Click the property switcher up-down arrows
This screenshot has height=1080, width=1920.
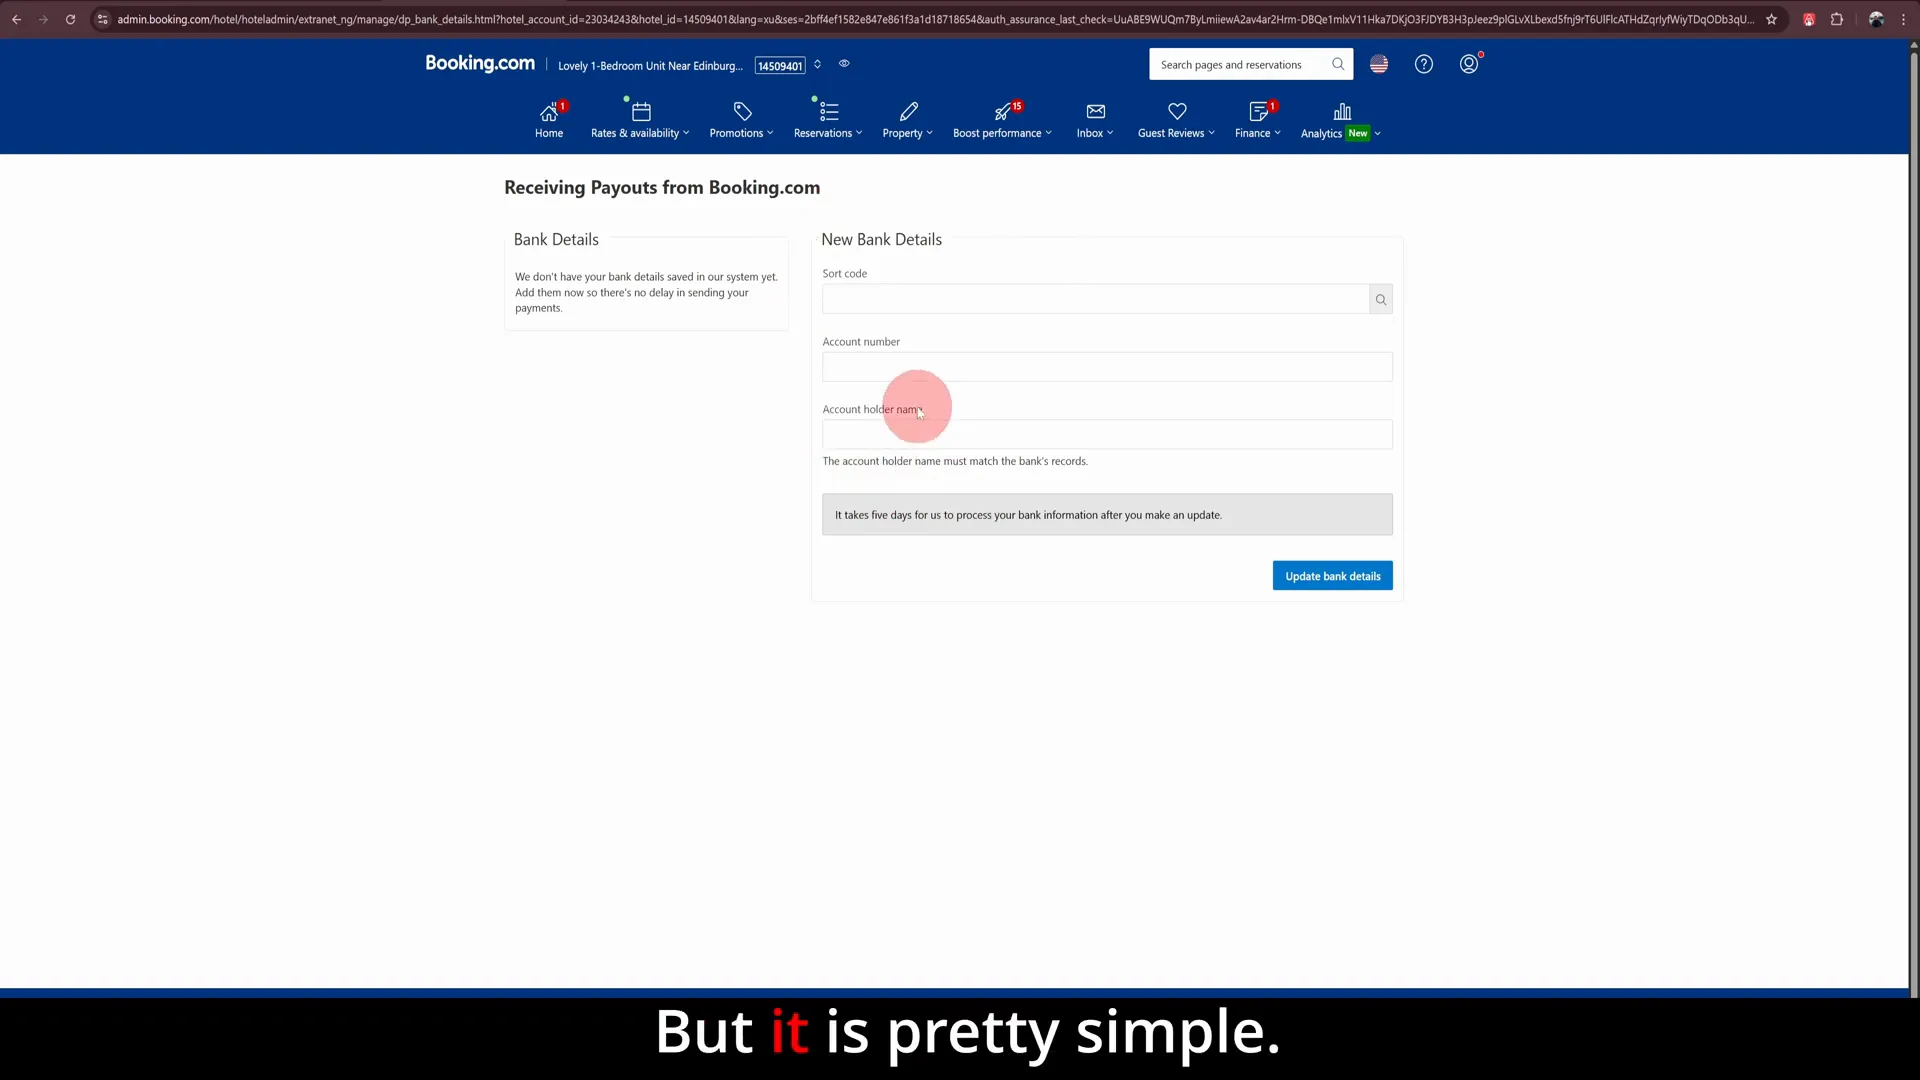pos(817,64)
